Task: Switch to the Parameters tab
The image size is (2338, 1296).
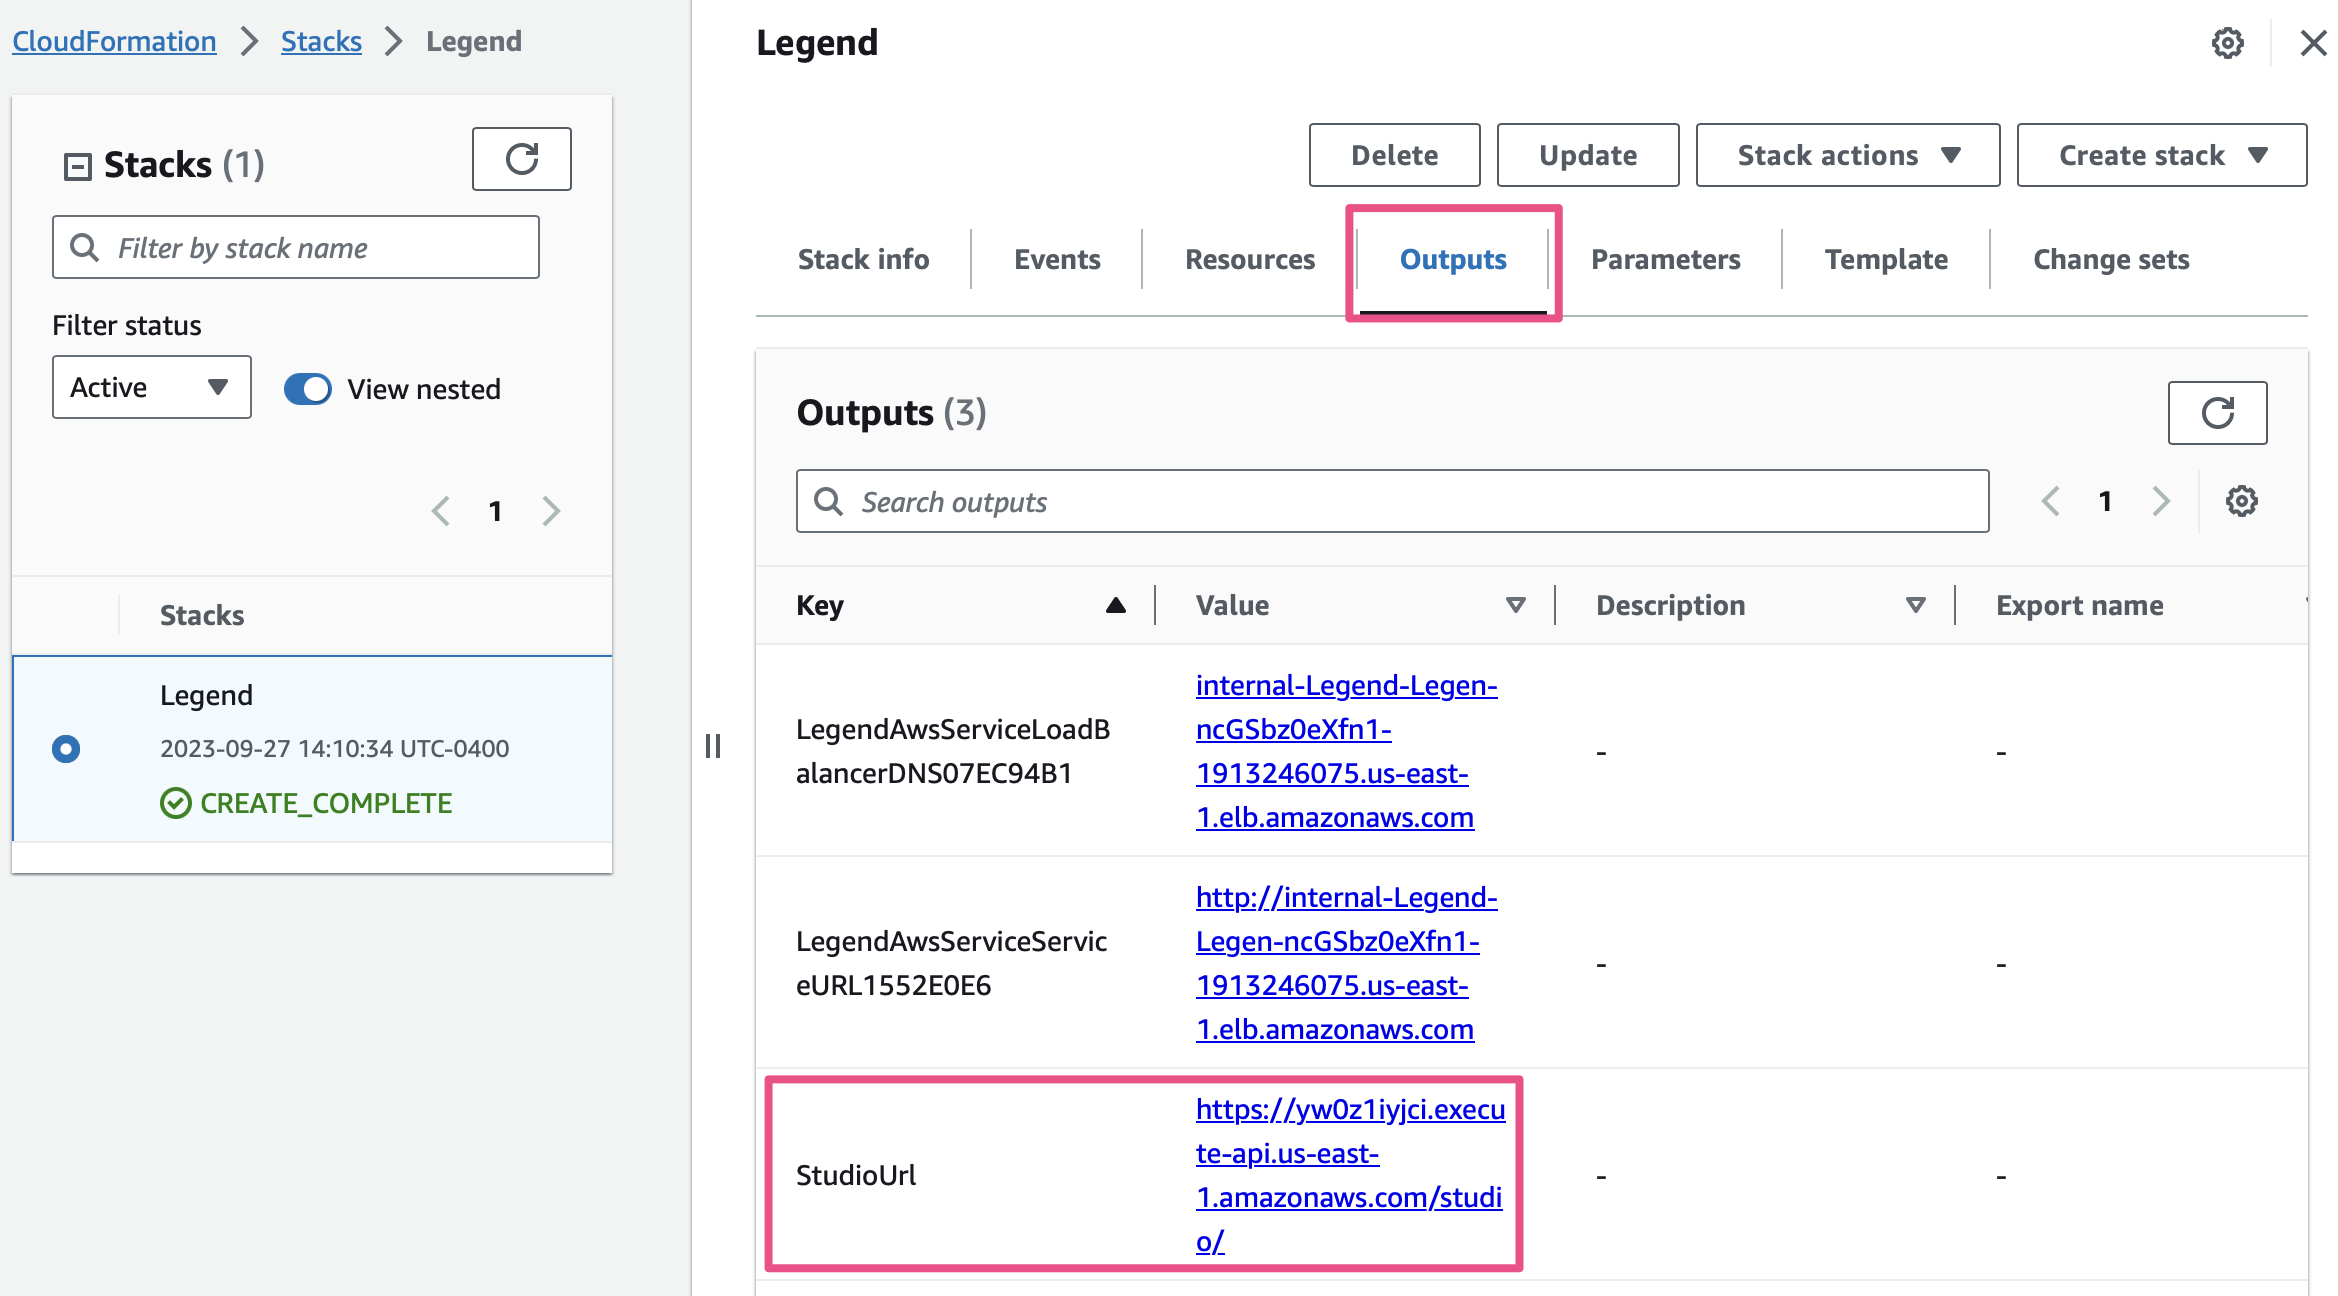Action: click(x=1664, y=259)
